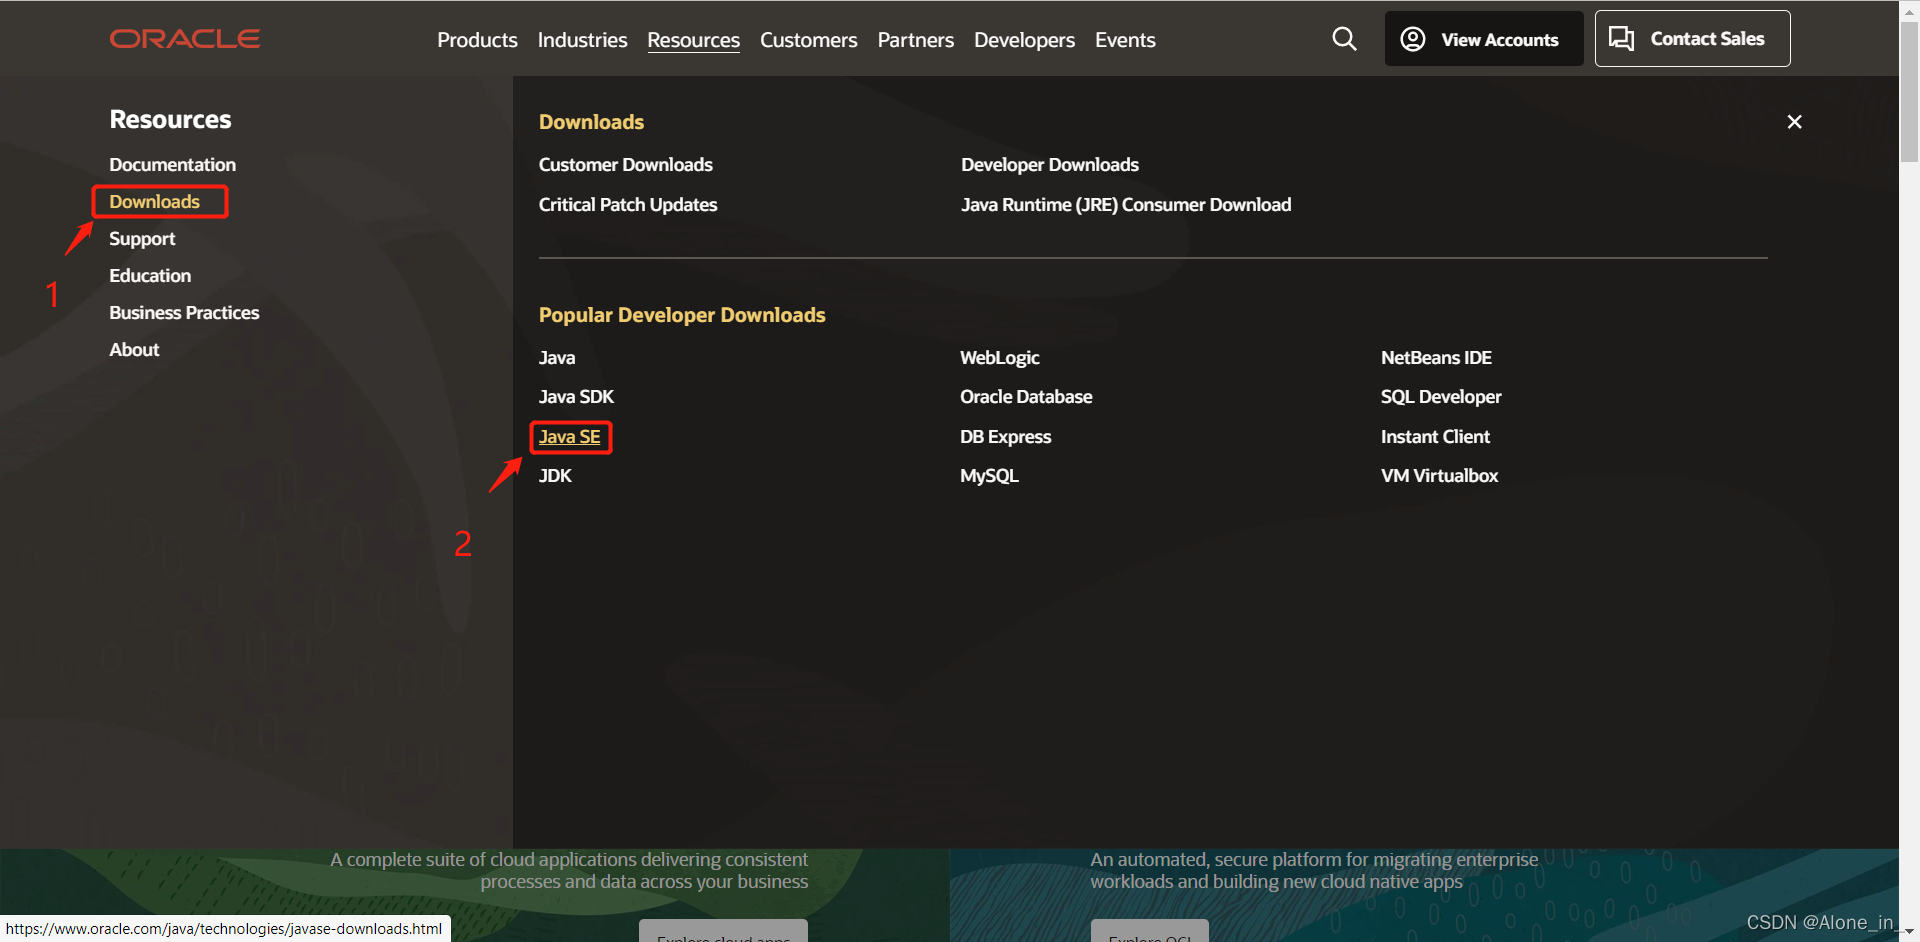This screenshot has height=942, width=1920.
Task: Open the Products menu
Action: pyautogui.click(x=477, y=40)
